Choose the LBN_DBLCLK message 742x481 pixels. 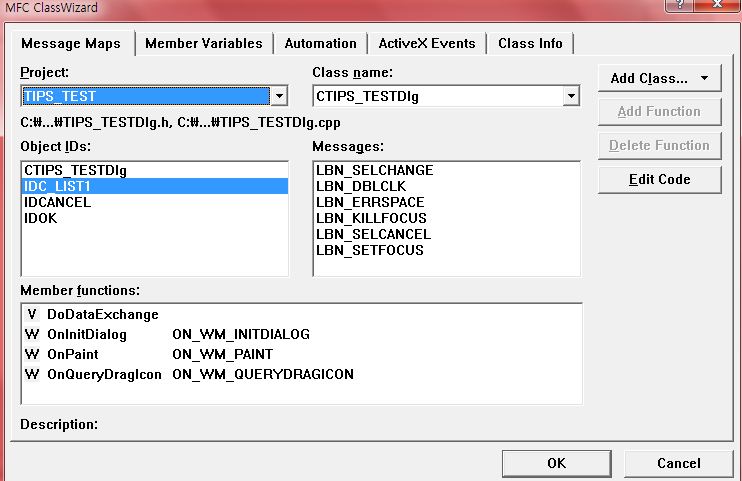[359, 186]
